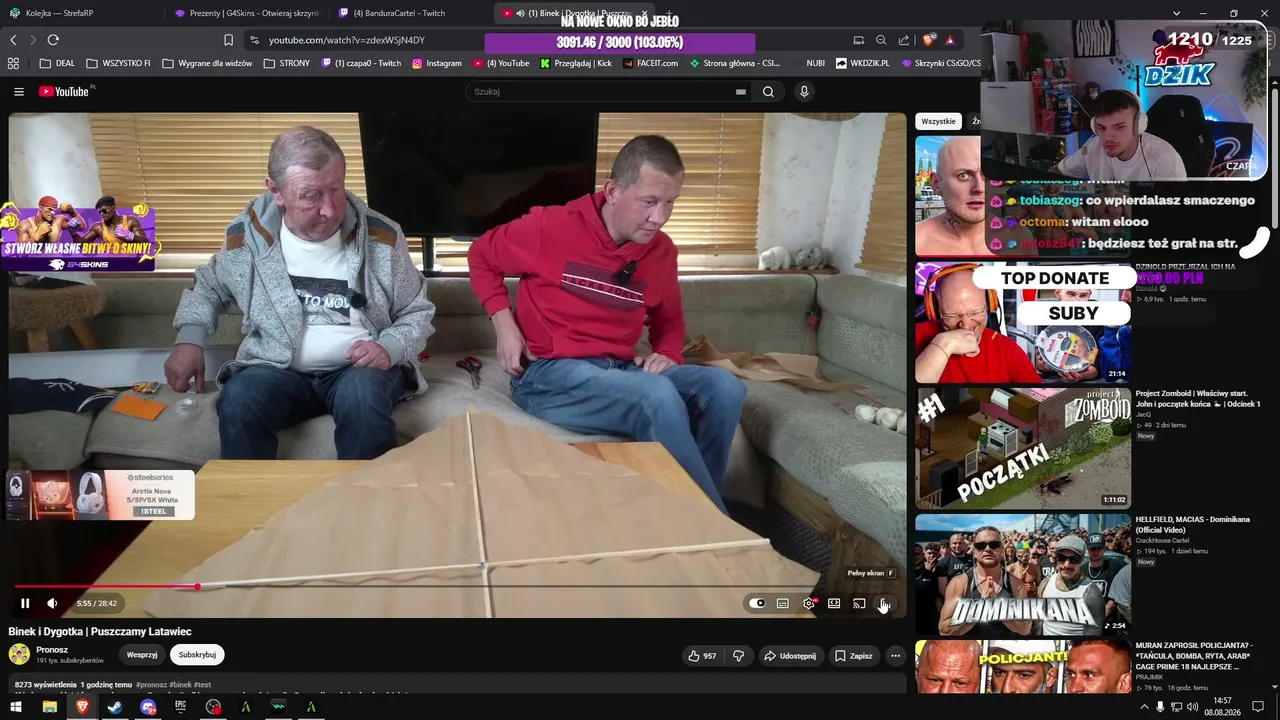Like the video with 957 likes
This screenshot has width=1280, height=720.
702,656
